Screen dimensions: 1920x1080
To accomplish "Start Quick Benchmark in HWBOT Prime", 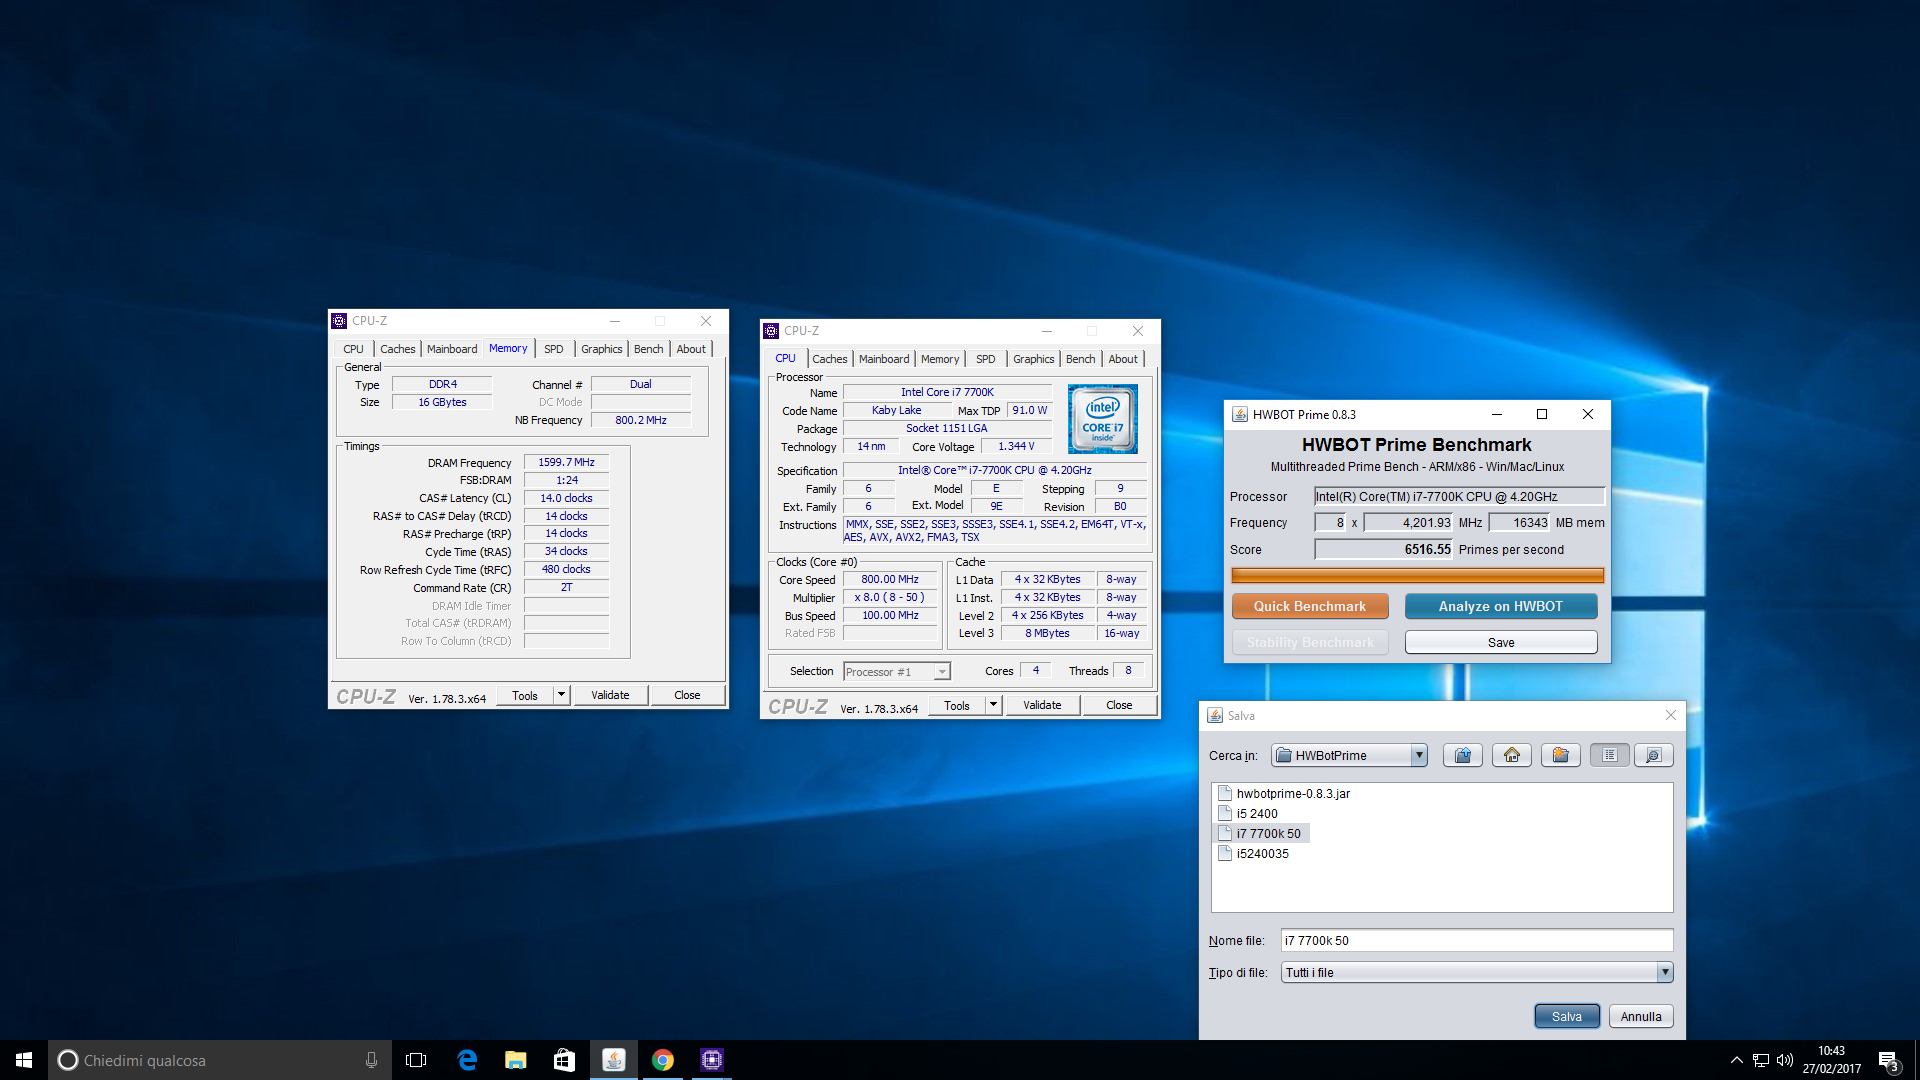I will pos(1309,606).
